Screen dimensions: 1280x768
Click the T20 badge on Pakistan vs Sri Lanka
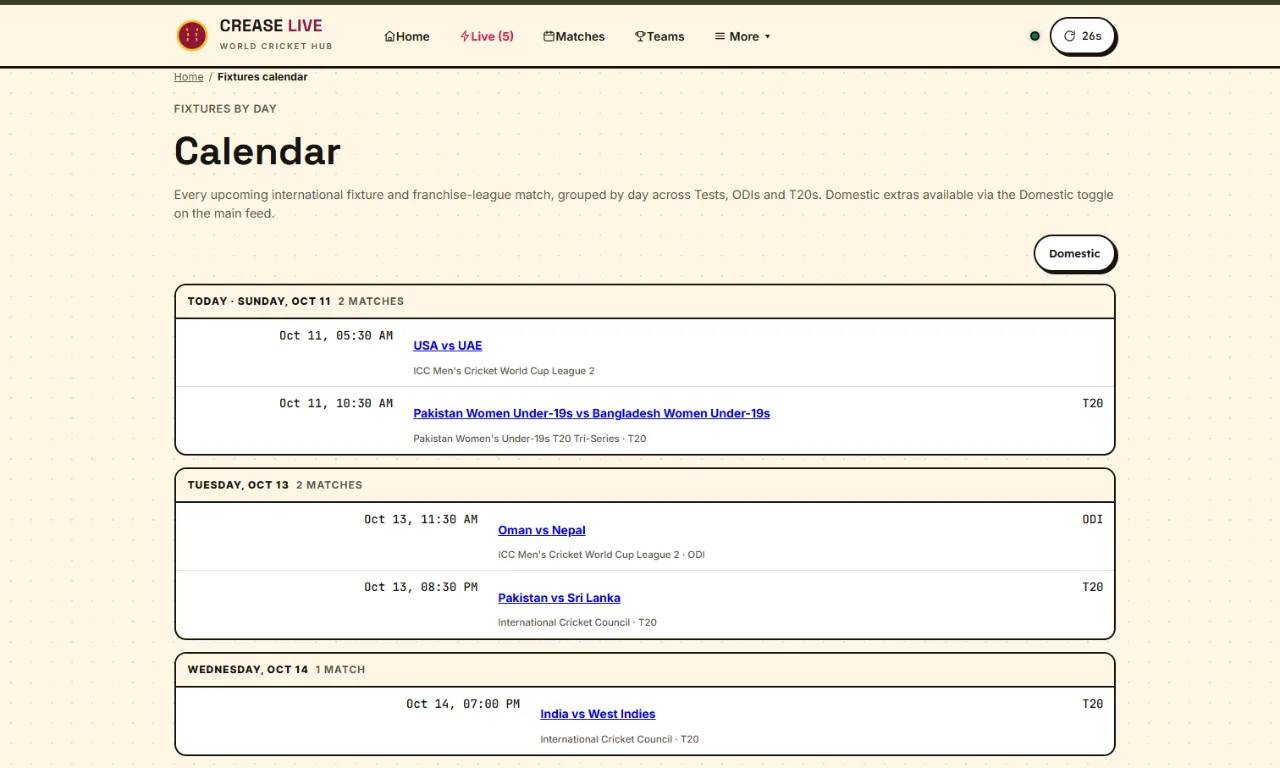[x=1093, y=588]
